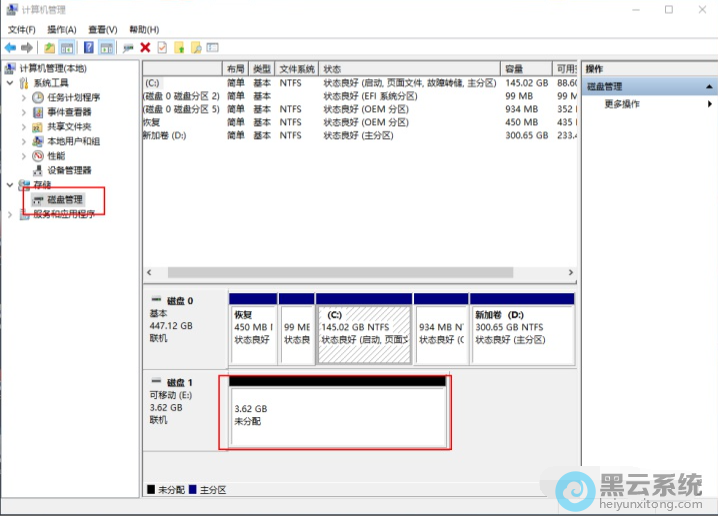Select the 3.62 GB unallocated partition

click(336, 416)
